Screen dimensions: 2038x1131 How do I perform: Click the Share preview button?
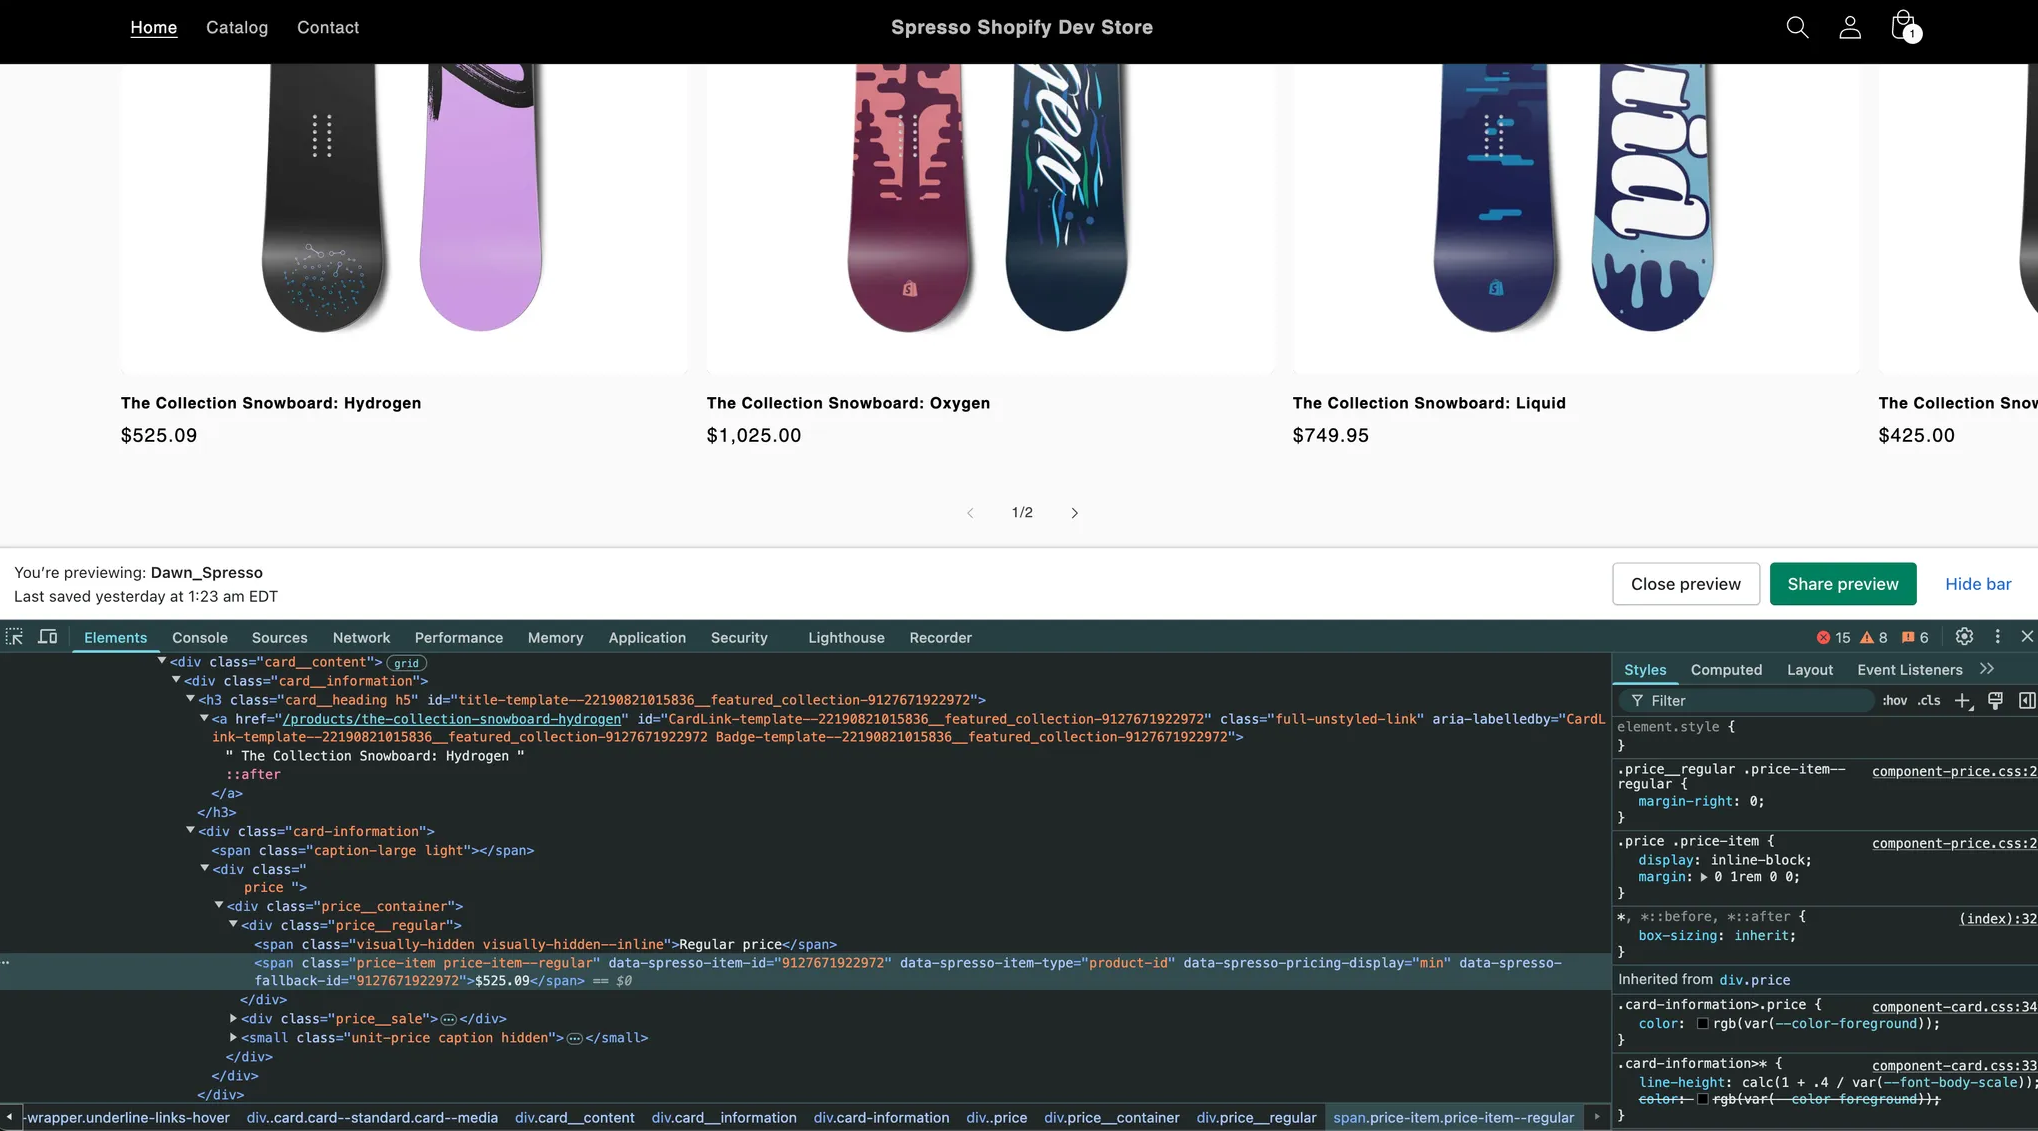pos(1843,584)
